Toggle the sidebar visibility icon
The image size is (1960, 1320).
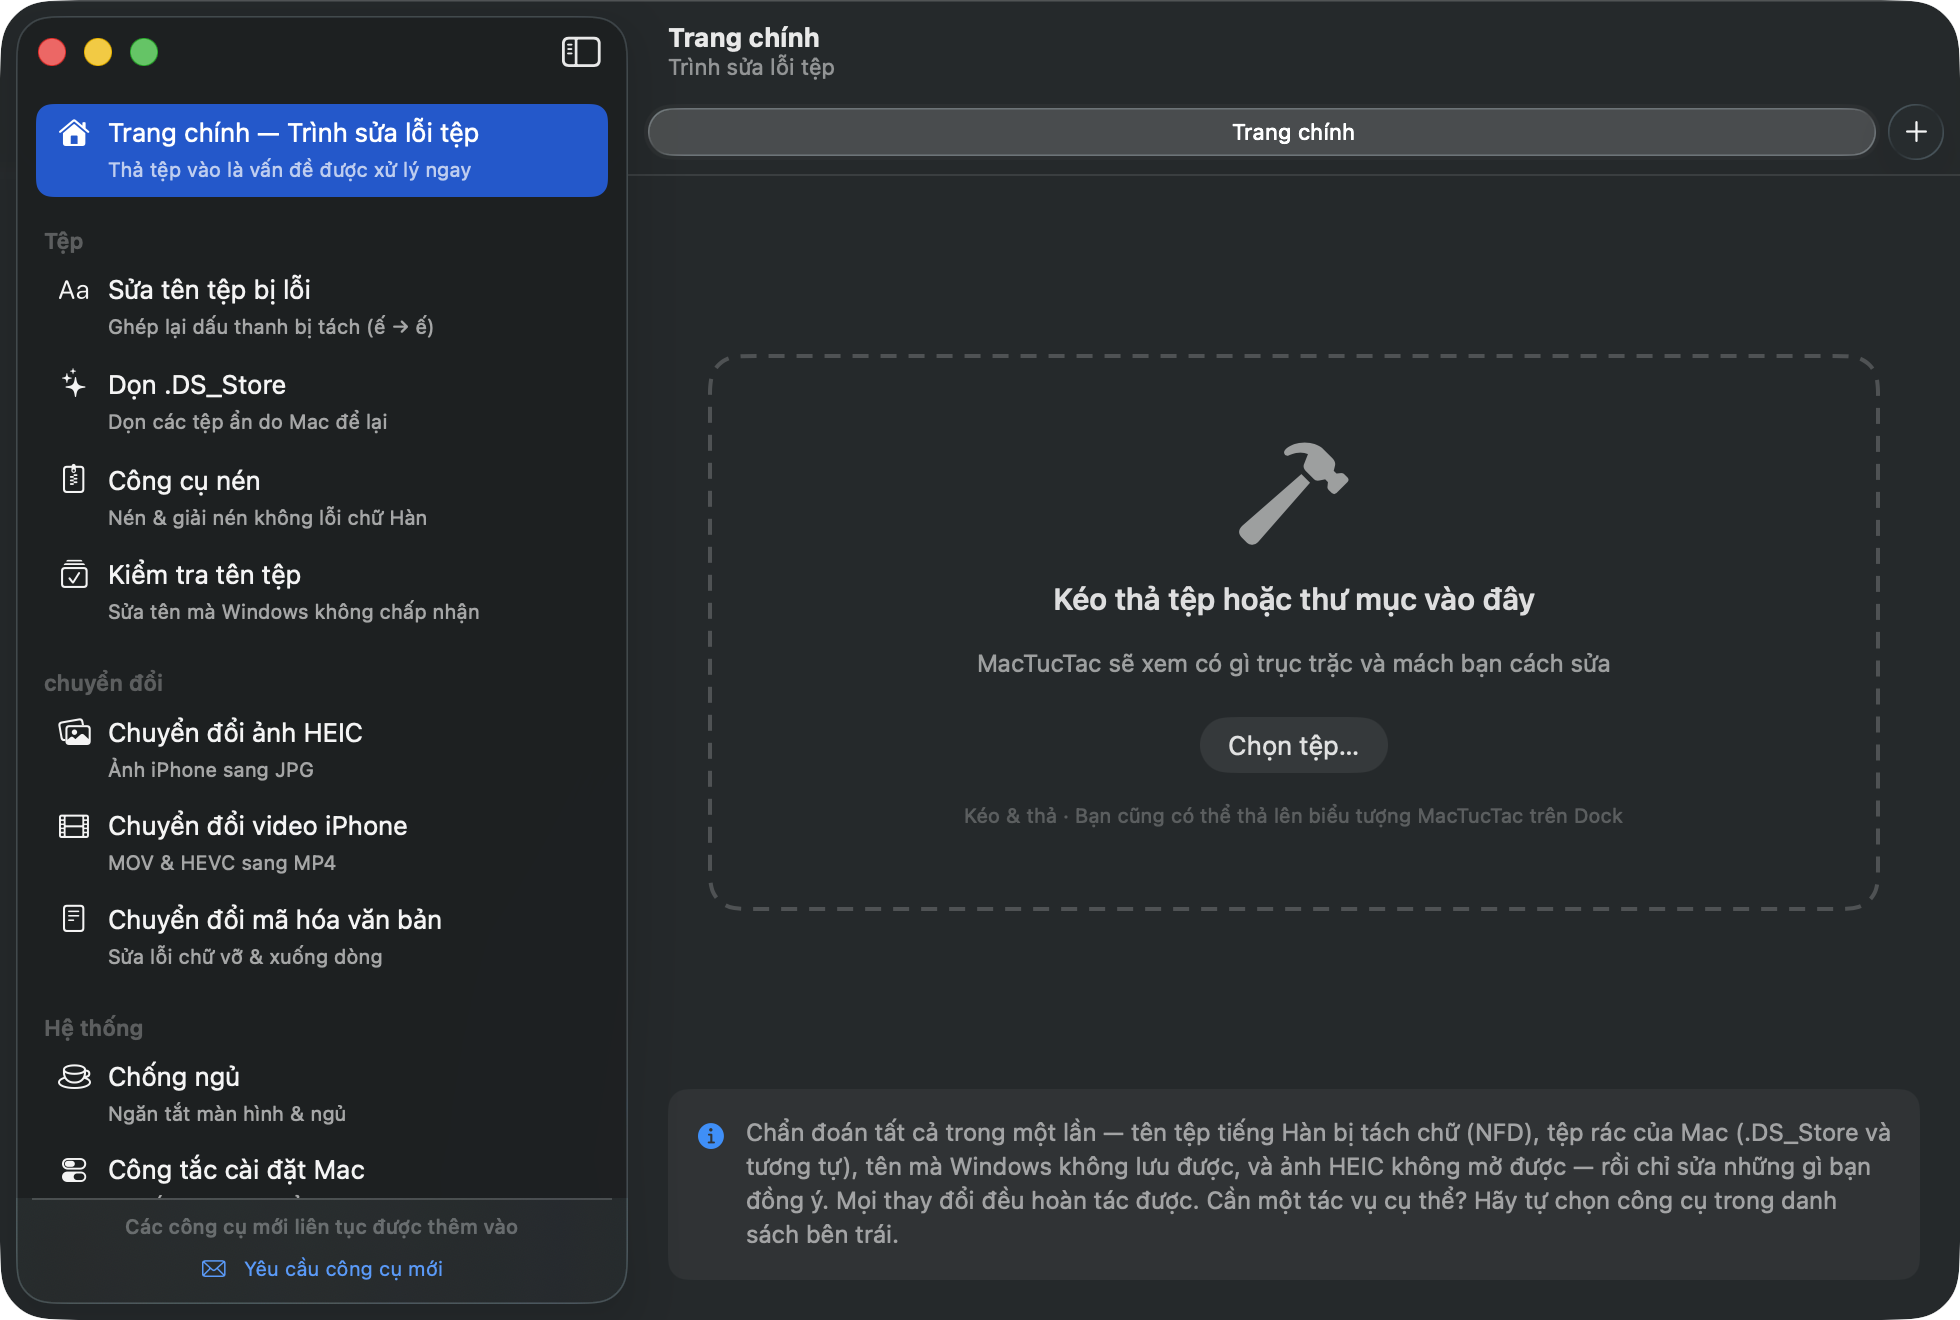click(x=581, y=52)
